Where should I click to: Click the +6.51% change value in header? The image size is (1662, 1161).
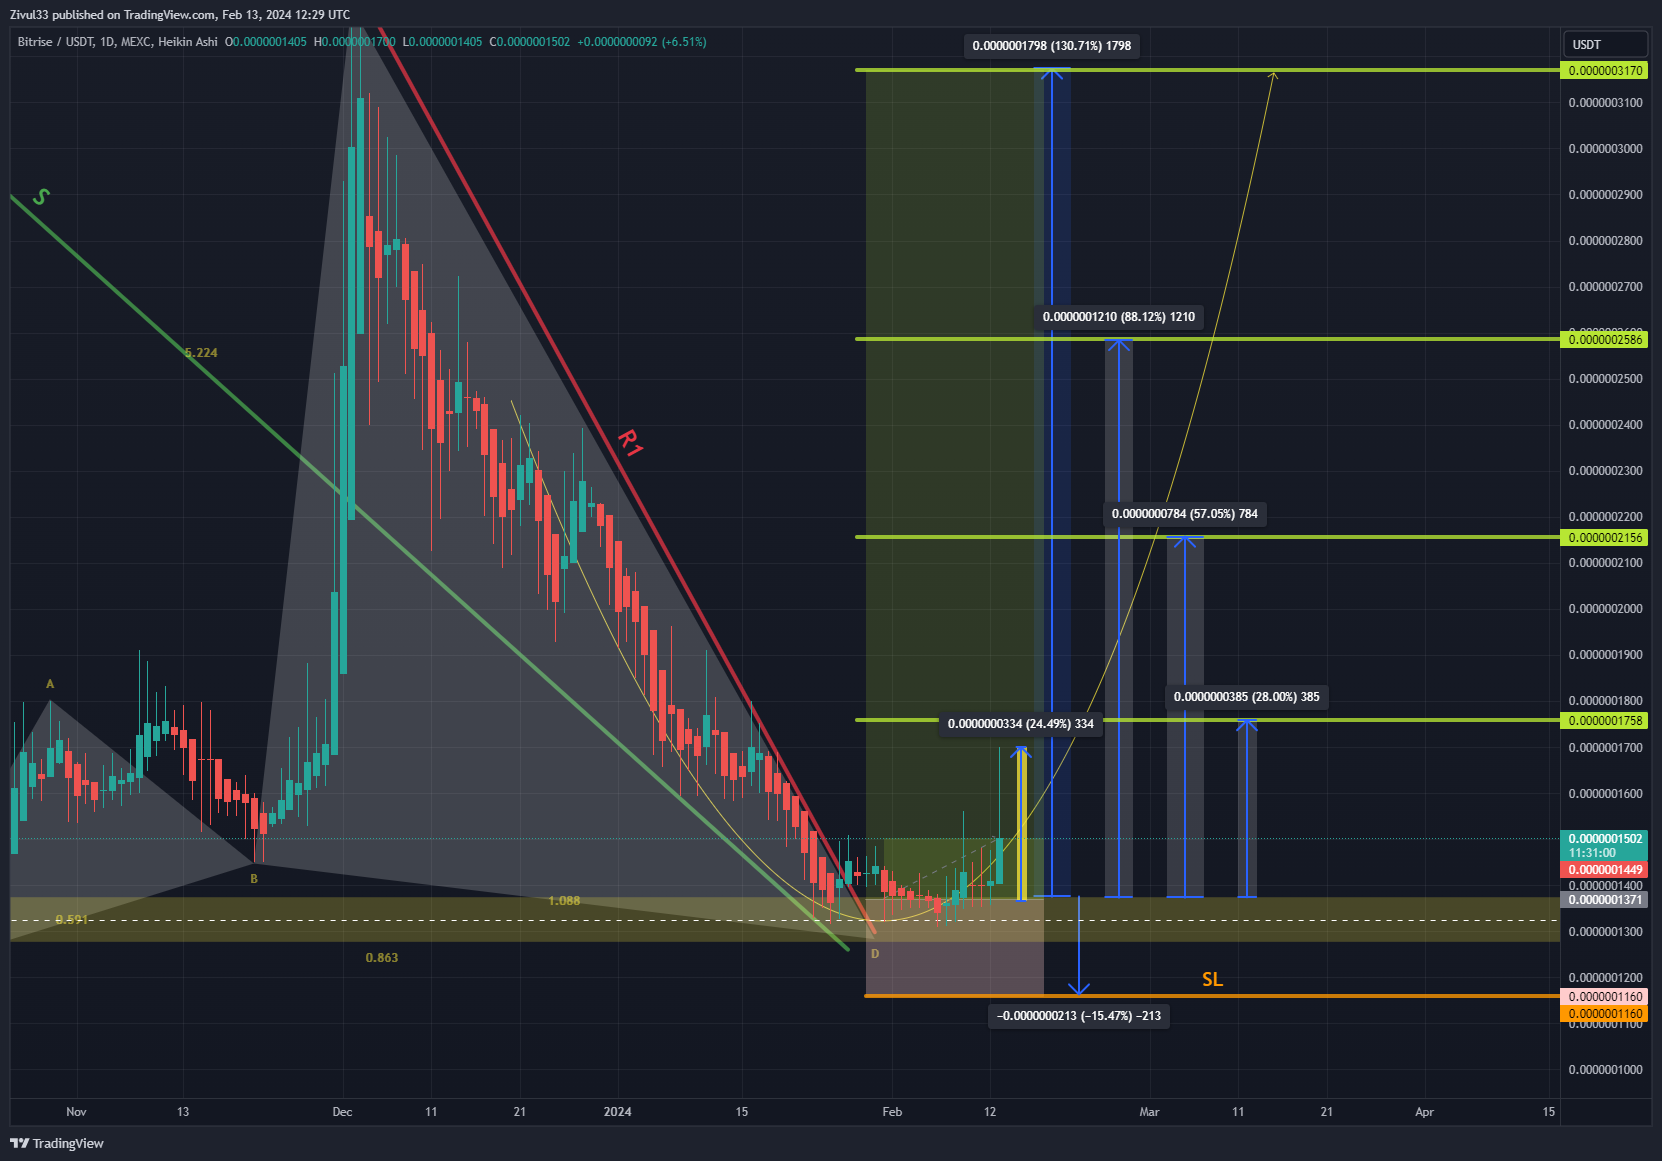tap(684, 42)
